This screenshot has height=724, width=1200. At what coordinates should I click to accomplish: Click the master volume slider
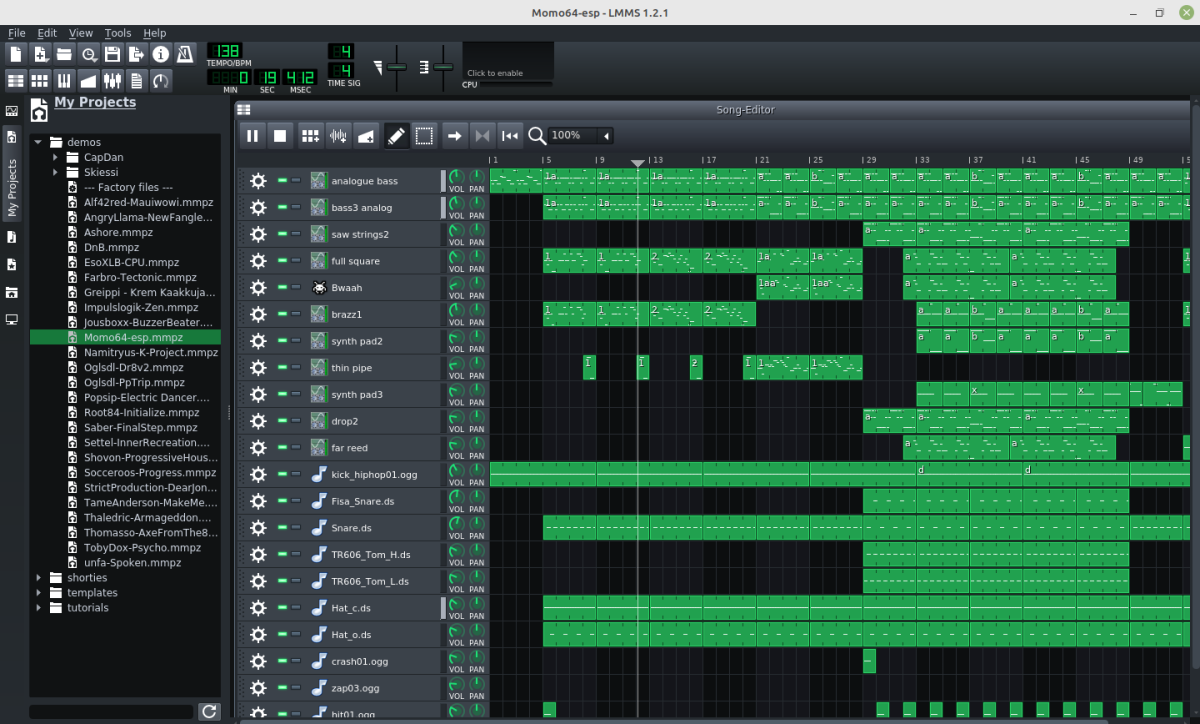tap(397, 66)
